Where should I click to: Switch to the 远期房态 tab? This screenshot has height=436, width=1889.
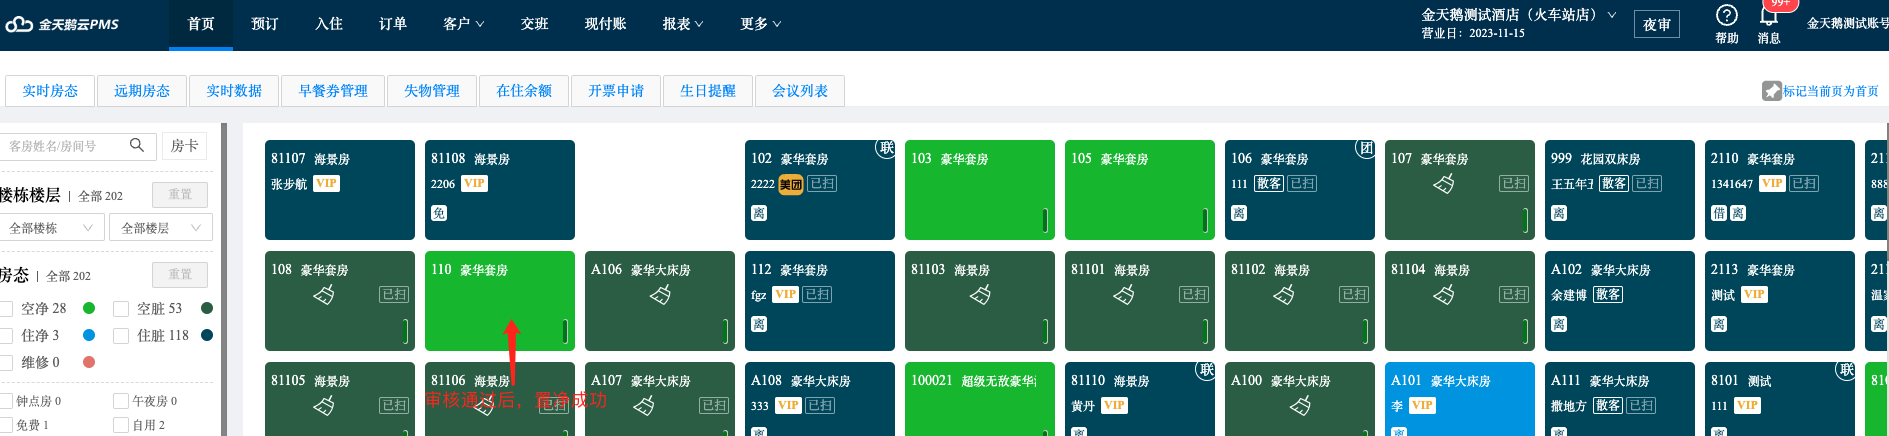142,91
